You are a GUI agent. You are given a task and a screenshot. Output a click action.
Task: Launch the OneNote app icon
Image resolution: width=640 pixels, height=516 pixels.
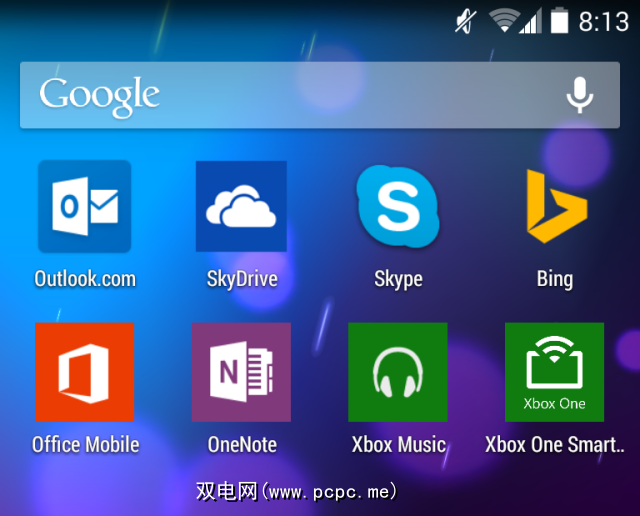[x=241, y=372]
